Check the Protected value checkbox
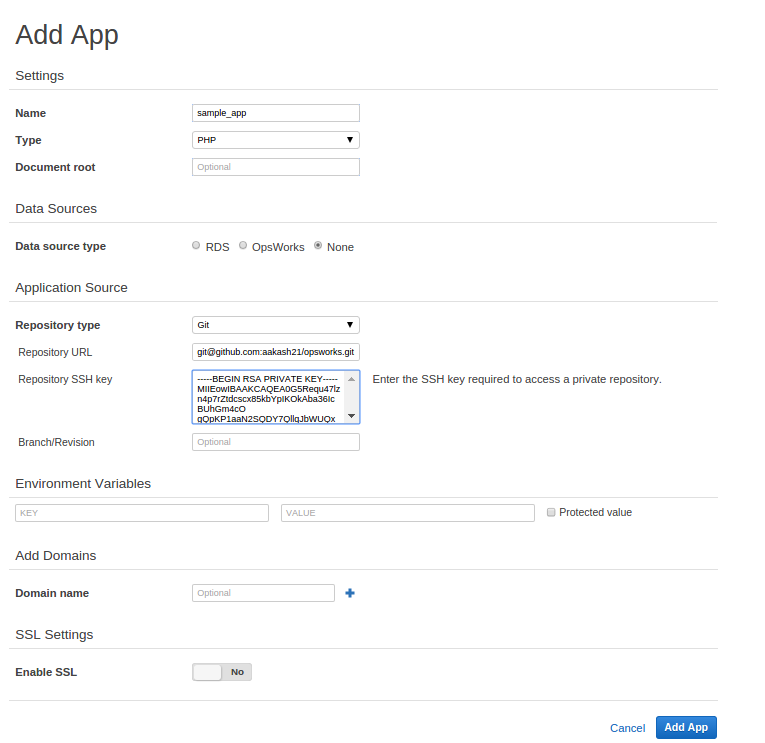Viewport: 765px width, 743px height. 551,512
